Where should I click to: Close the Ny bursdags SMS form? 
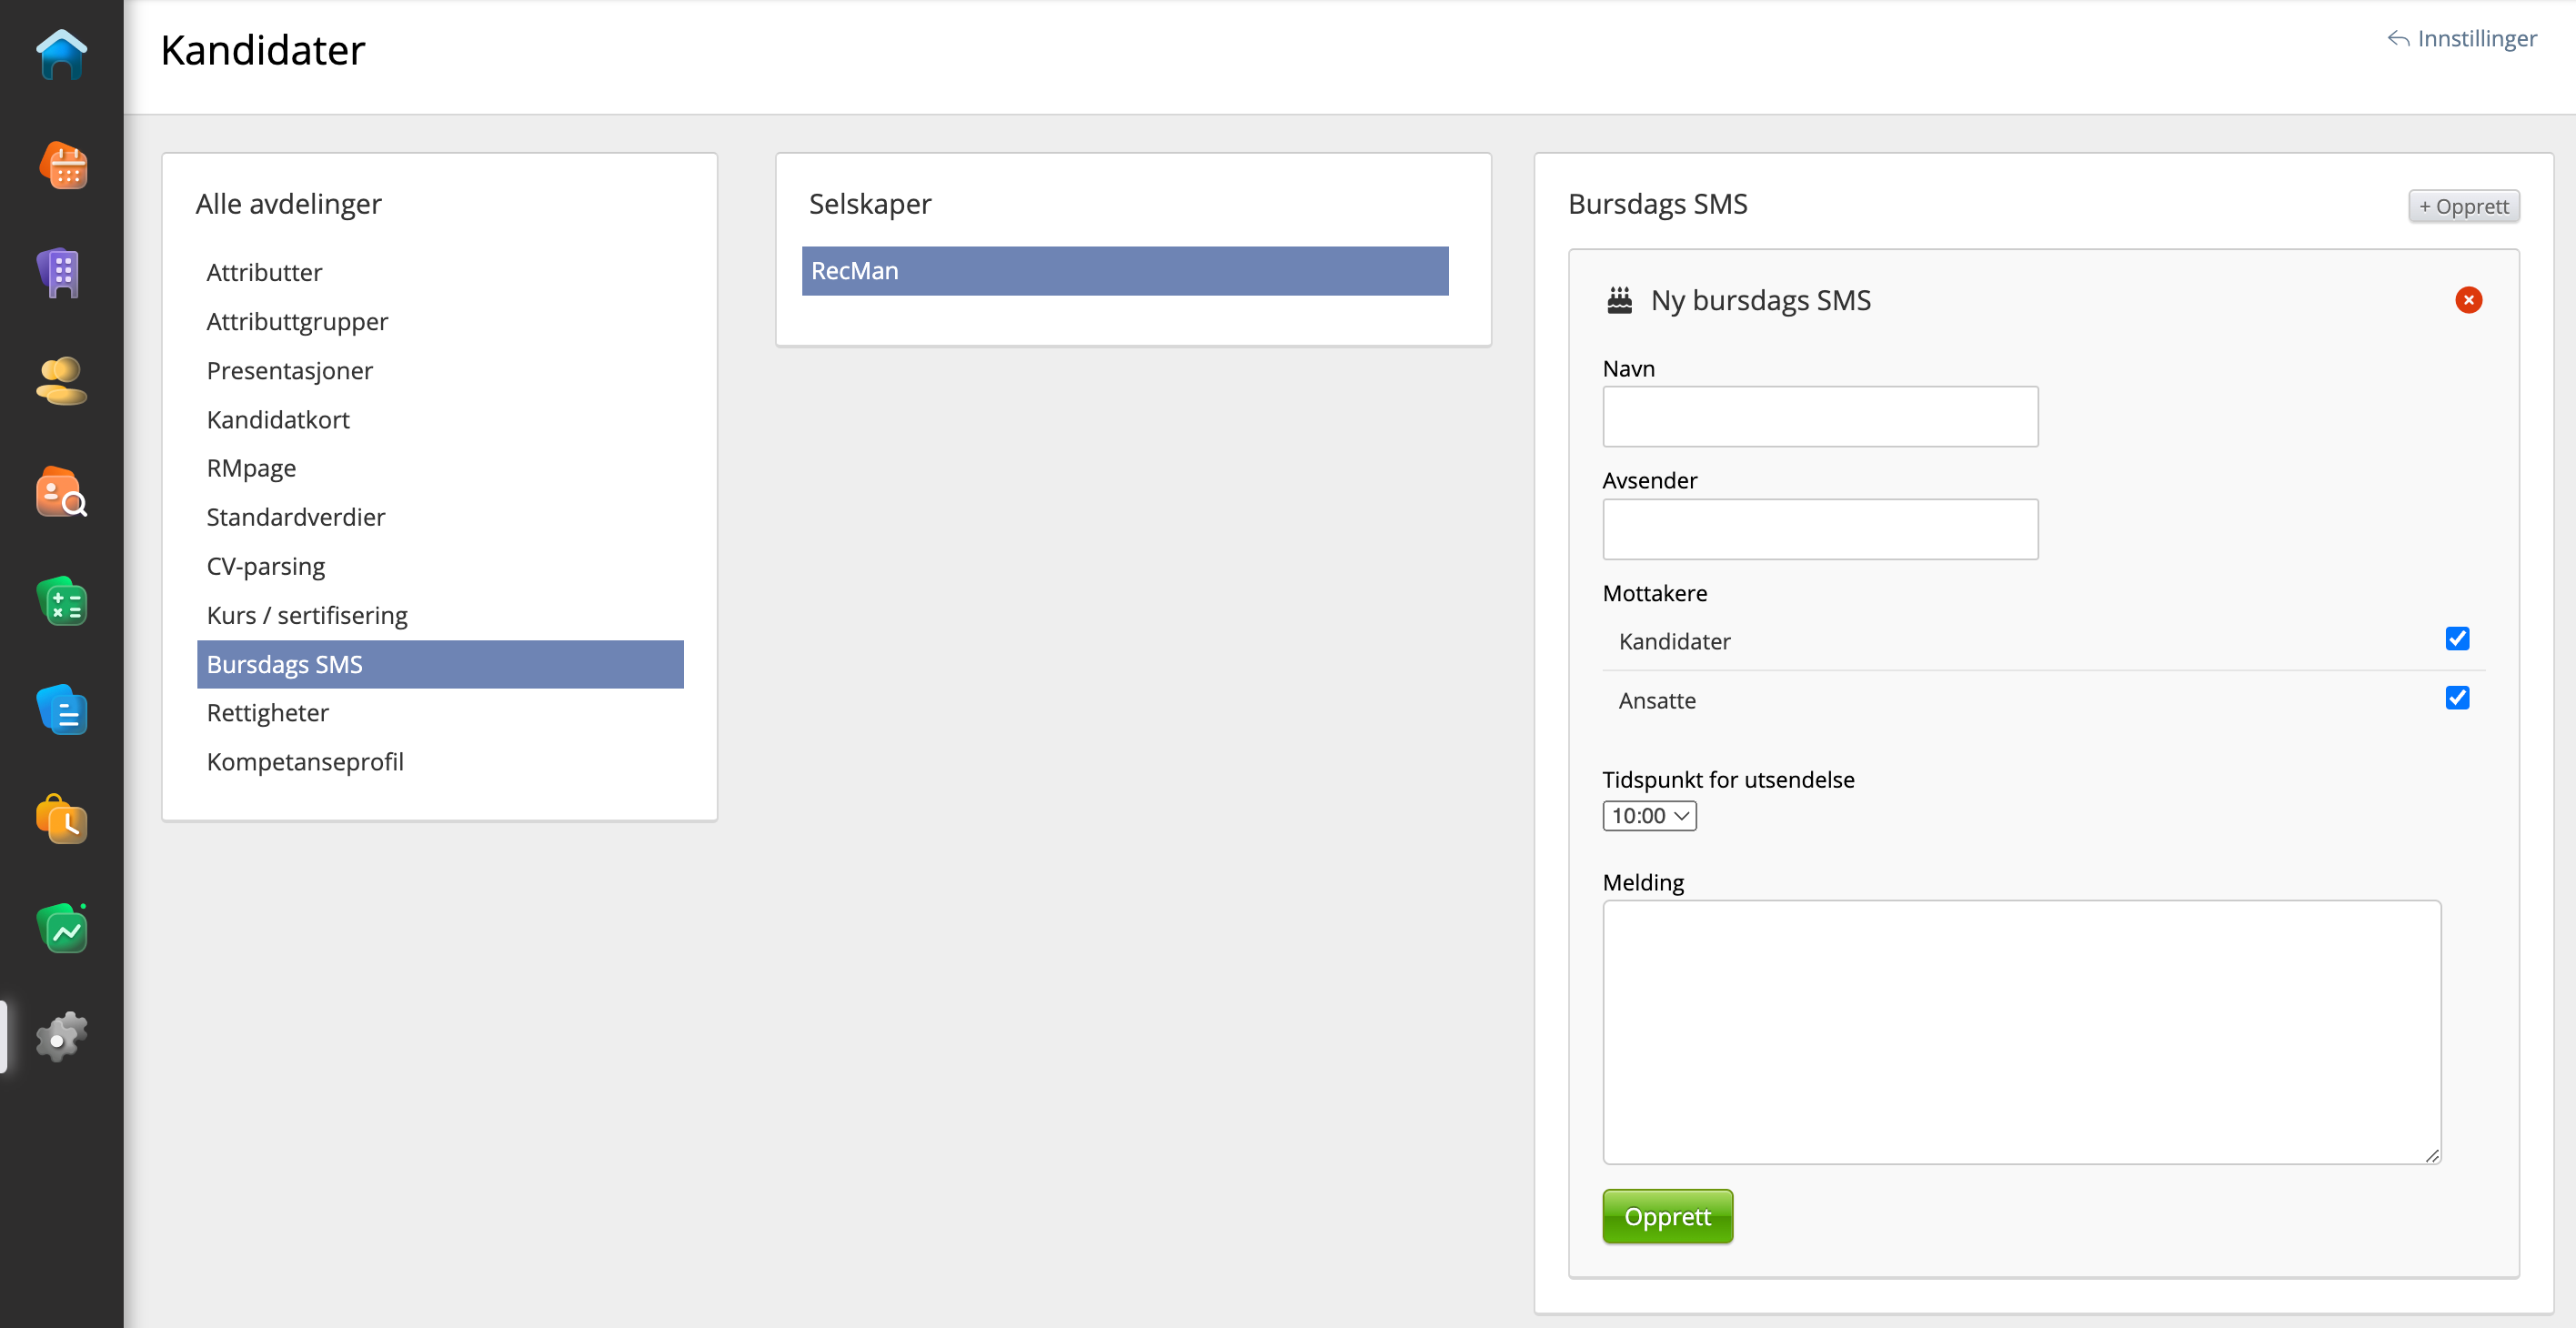[x=2468, y=300]
